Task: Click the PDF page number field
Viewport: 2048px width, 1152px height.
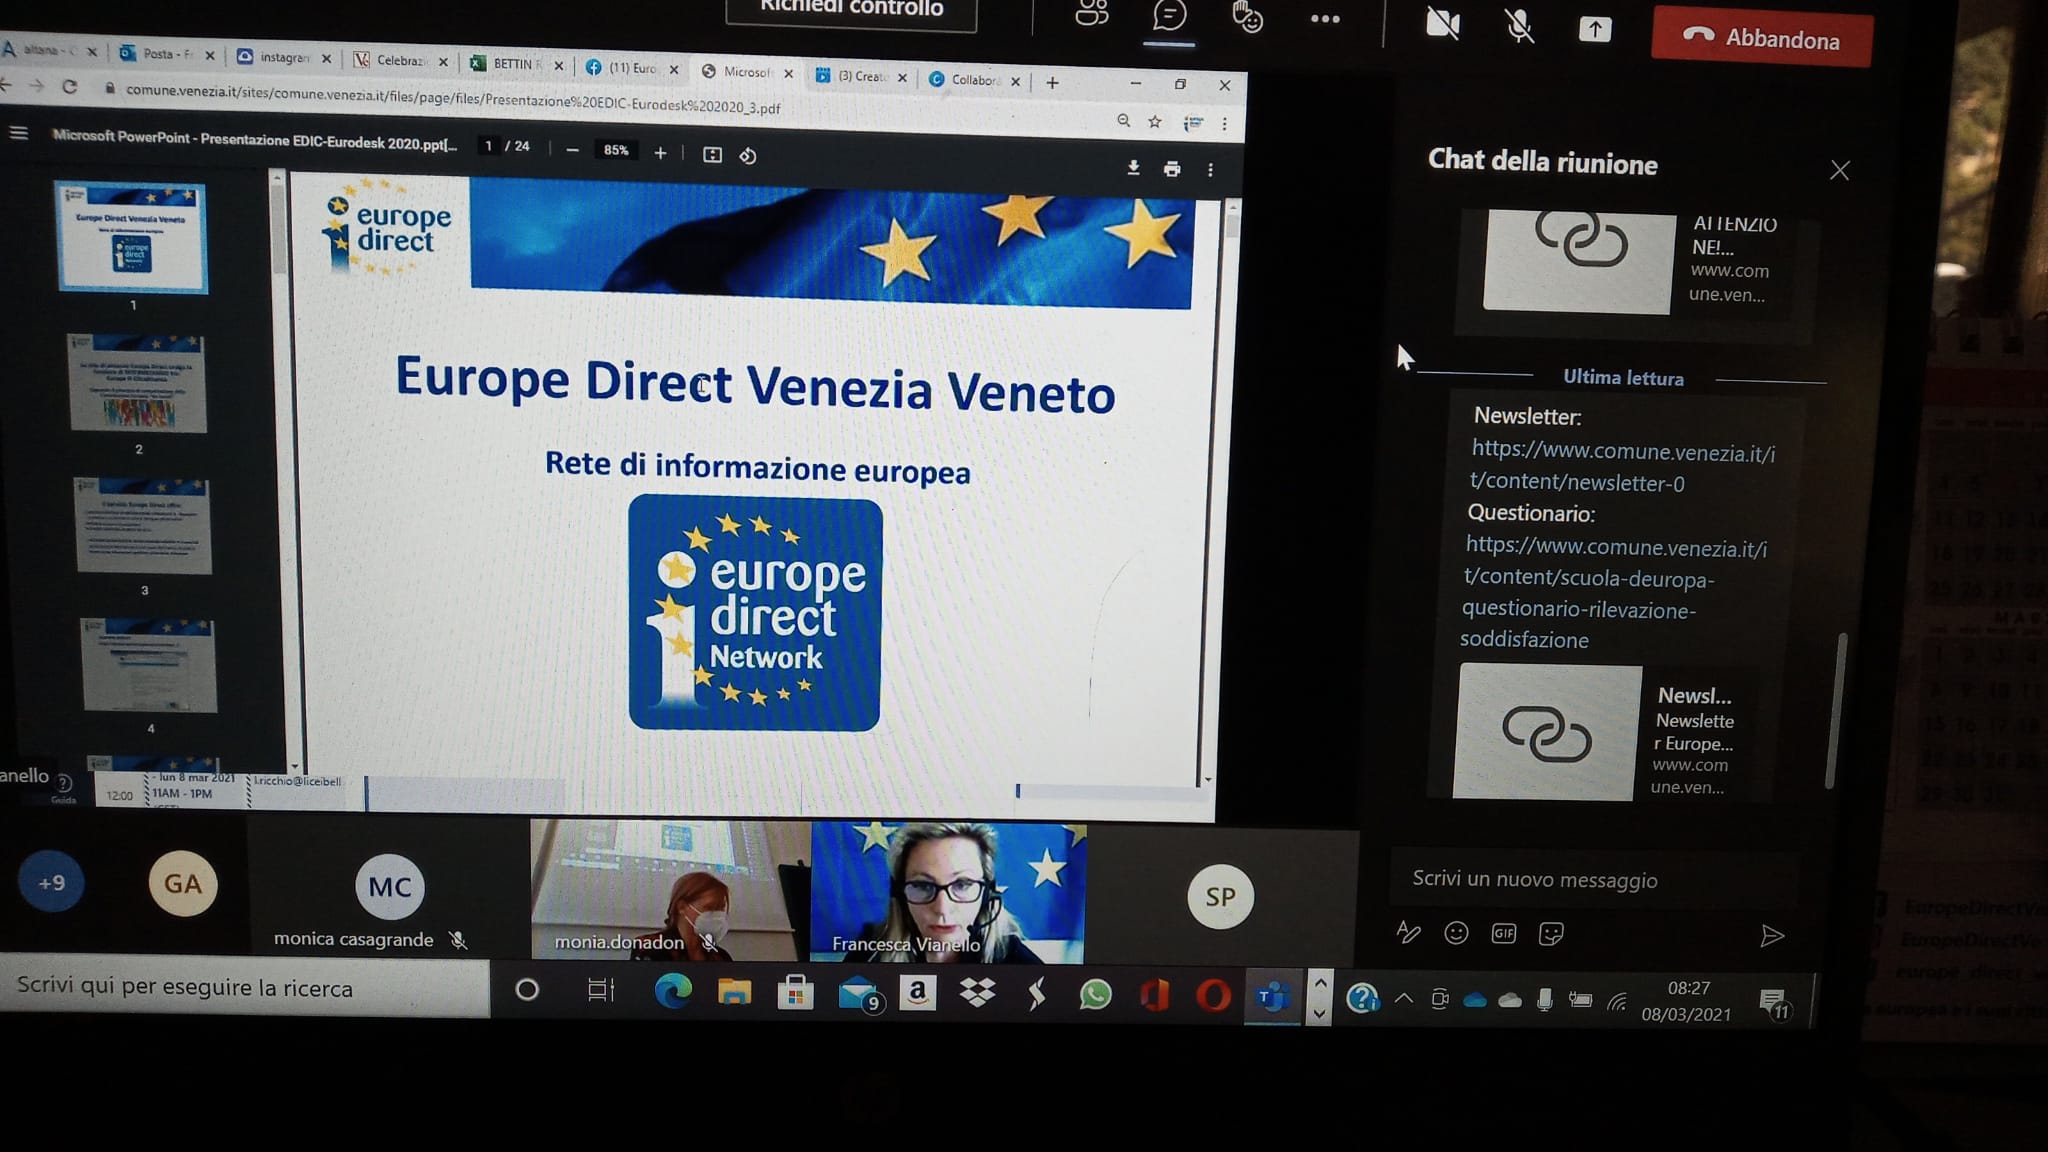Action: point(488,146)
